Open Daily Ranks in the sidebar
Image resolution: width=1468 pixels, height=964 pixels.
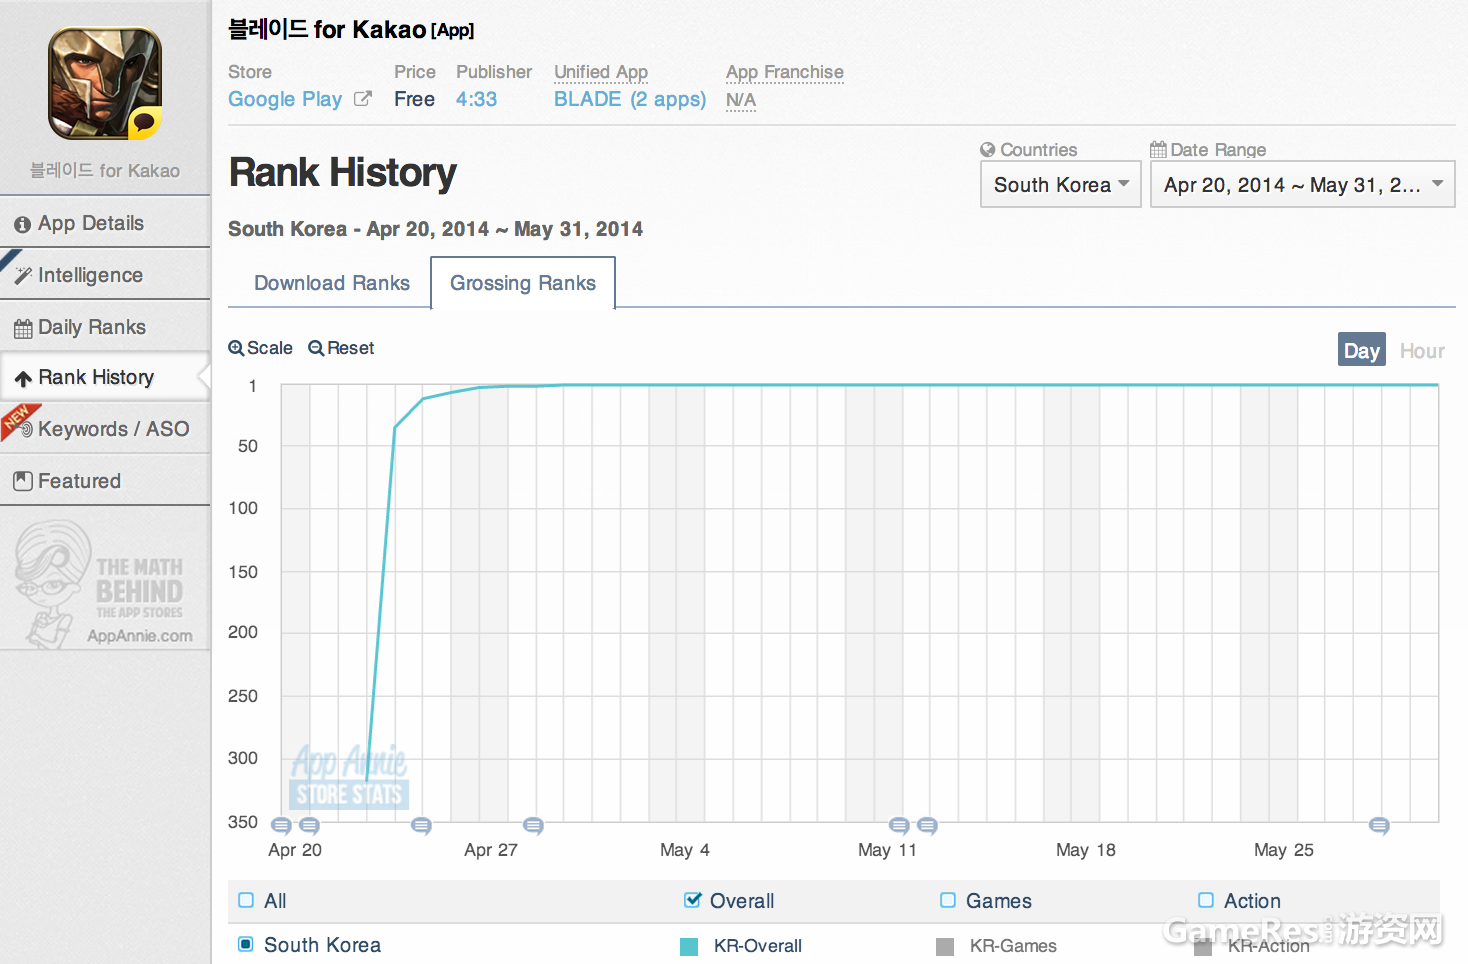pyautogui.click(x=105, y=327)
